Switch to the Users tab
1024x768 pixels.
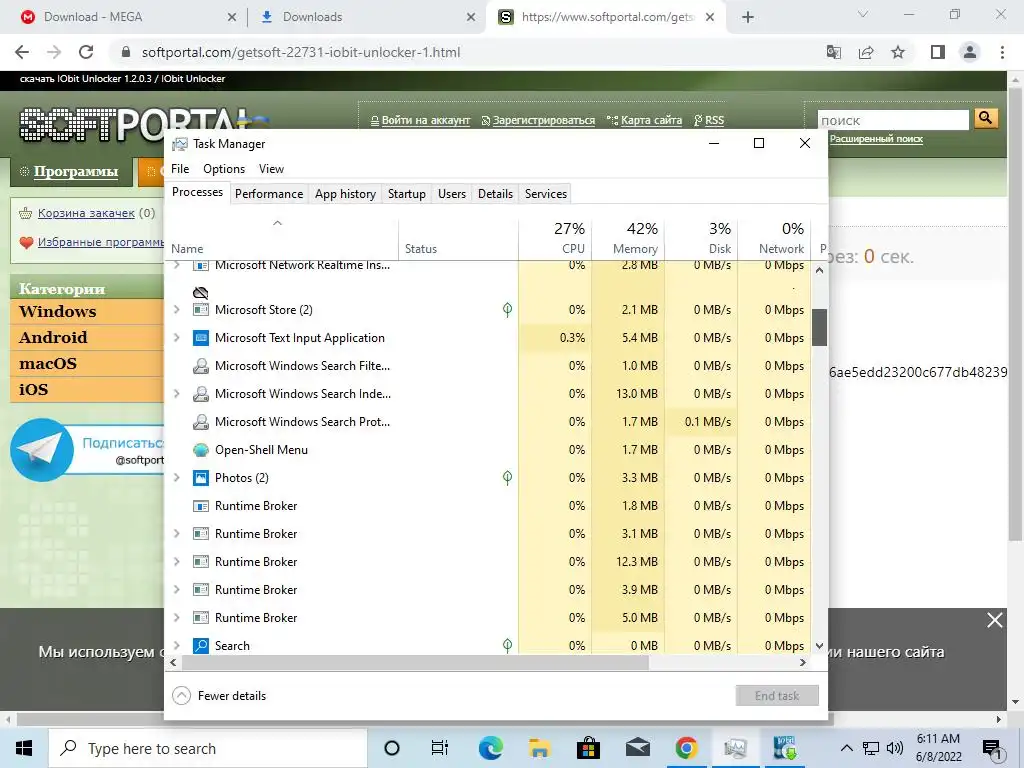coord(452,194)
